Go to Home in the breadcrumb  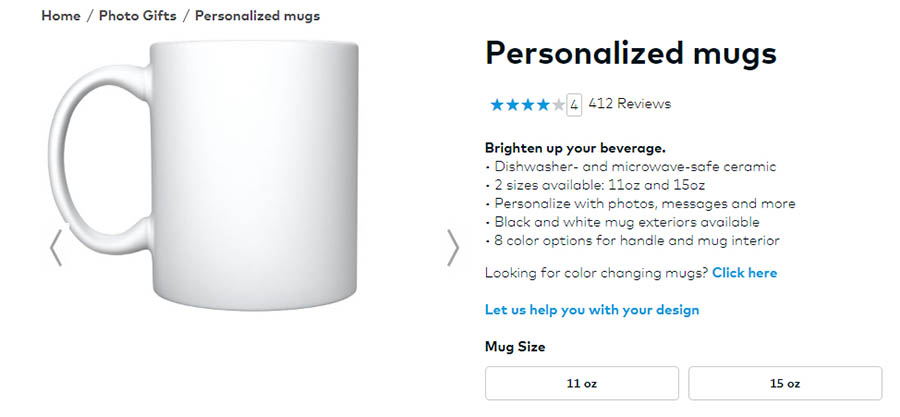pyautogui.click(x=60, y=16)
